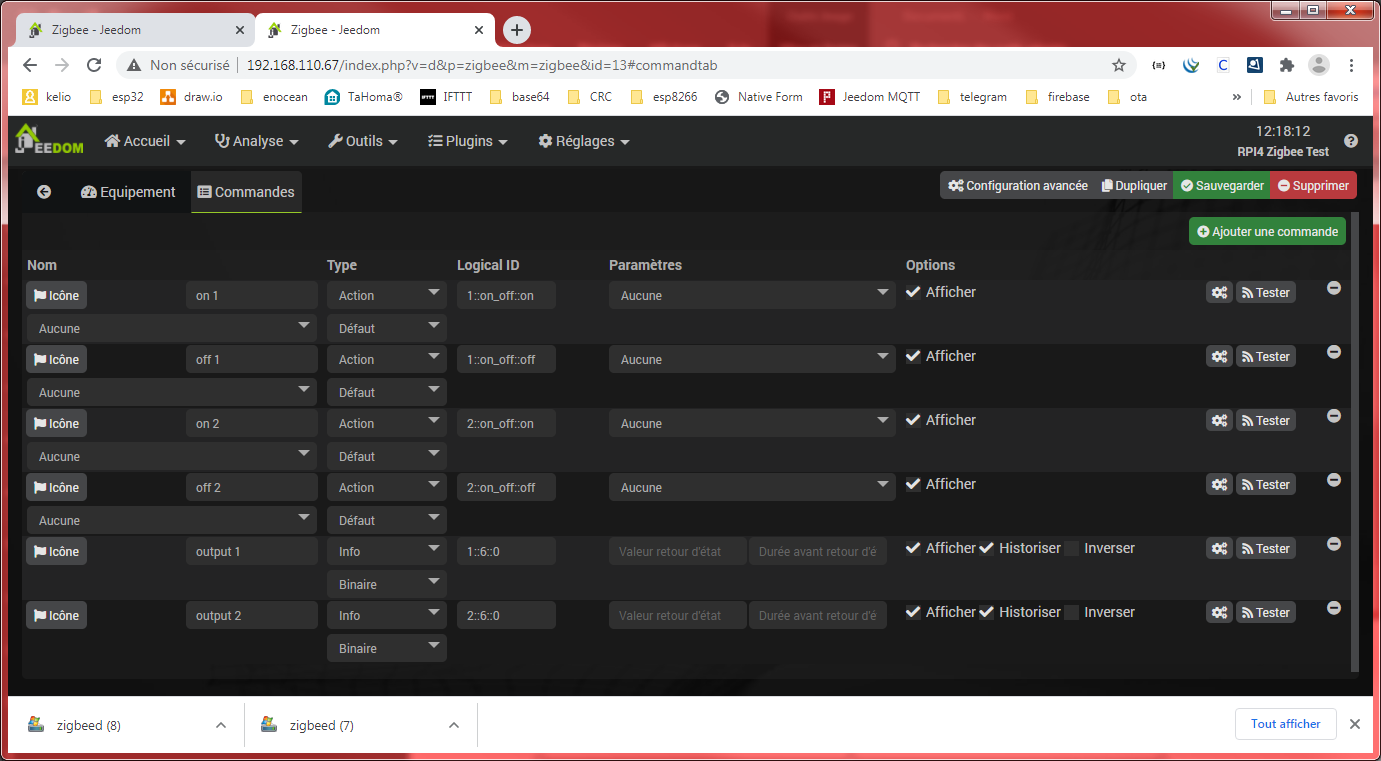Screen dimensions: 1381x761
Task: Open the Aucune dropdown under on 1 name
Action: 172,328
